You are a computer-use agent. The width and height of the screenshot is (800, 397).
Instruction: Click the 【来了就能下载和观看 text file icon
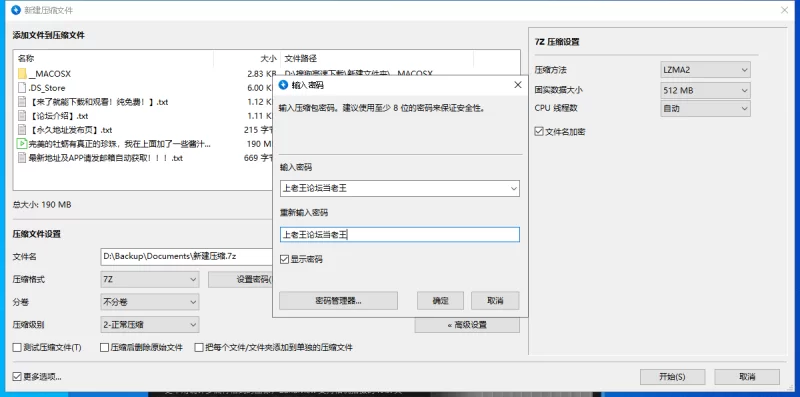pos(22,102)
